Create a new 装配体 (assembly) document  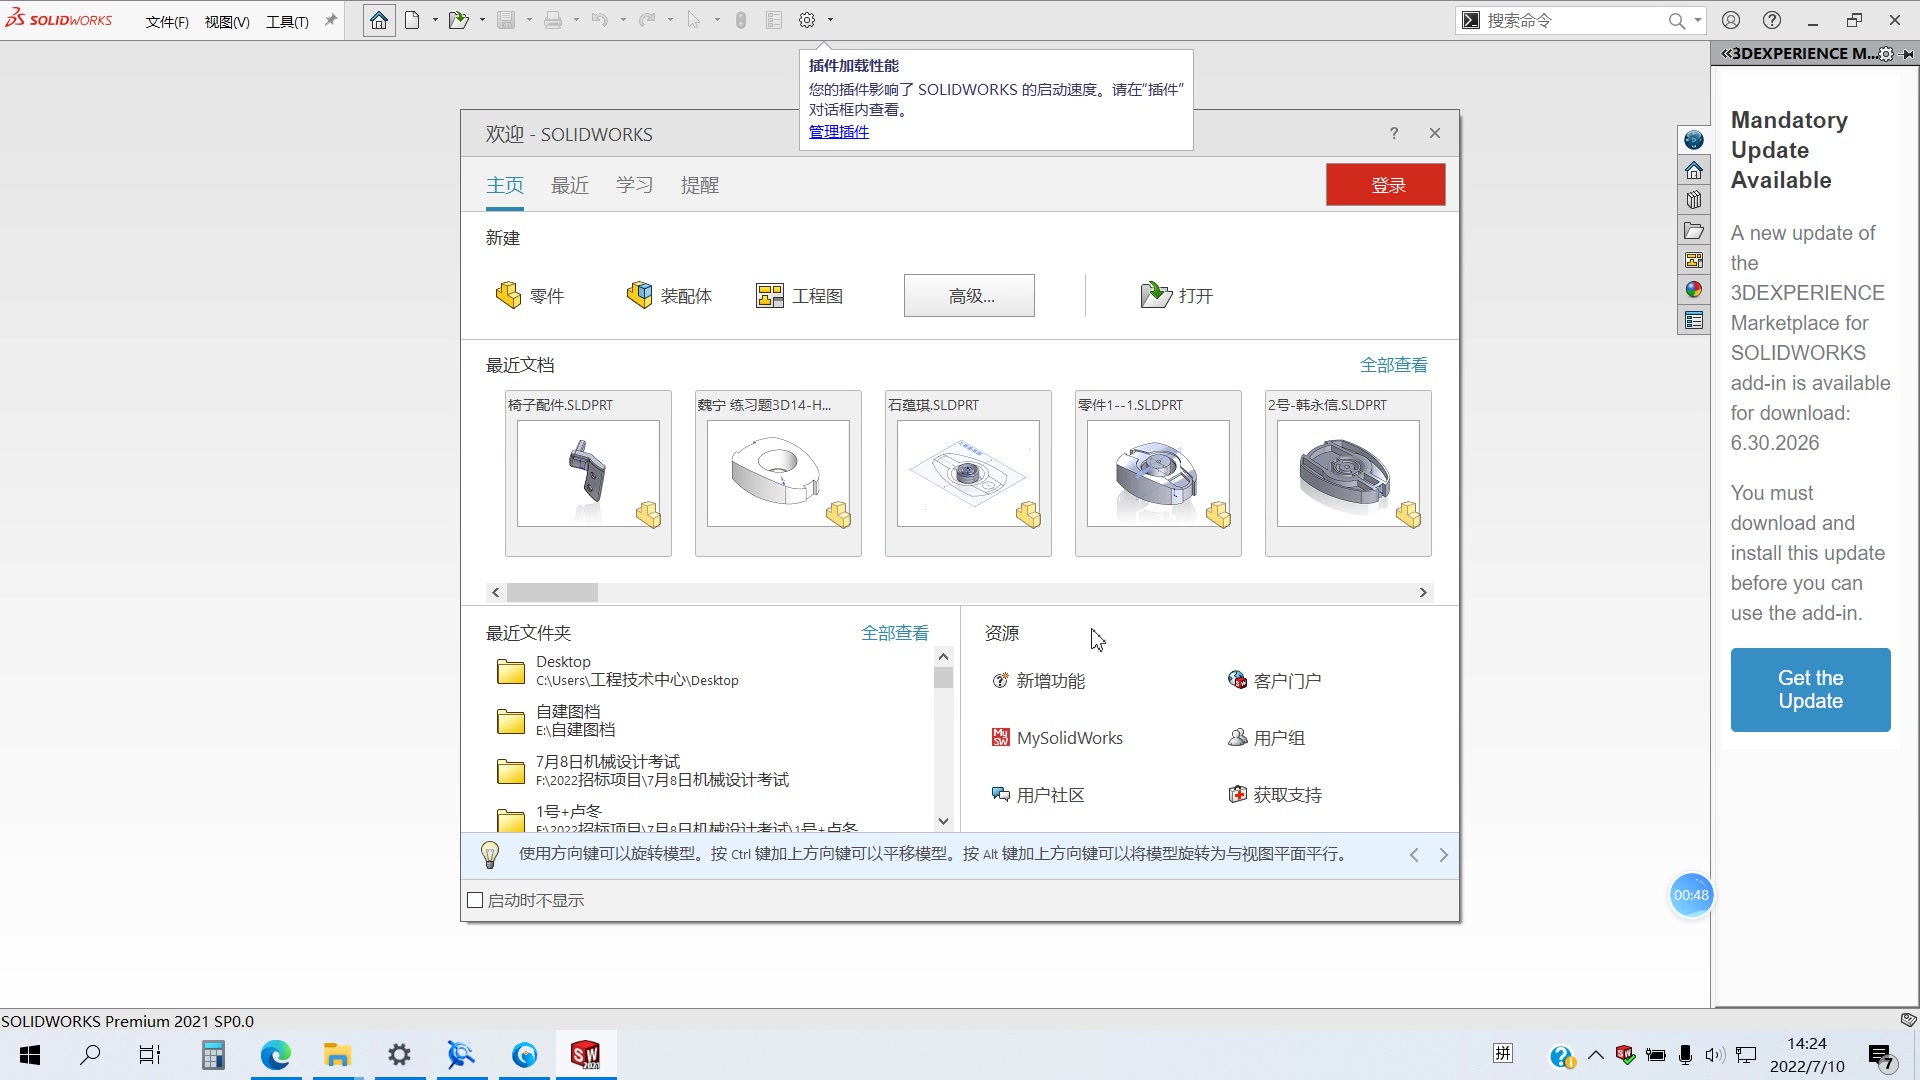670,294
